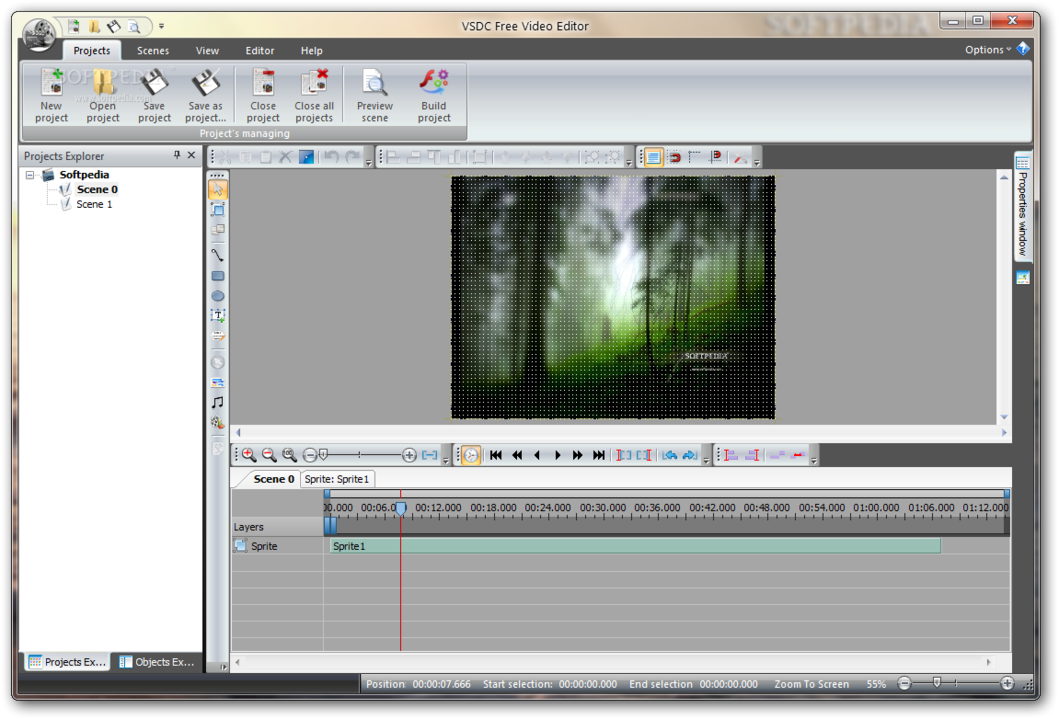This screenshot has width=1059, height=719.
Task: Jump to timeline end button
Action: click(598, 455)
